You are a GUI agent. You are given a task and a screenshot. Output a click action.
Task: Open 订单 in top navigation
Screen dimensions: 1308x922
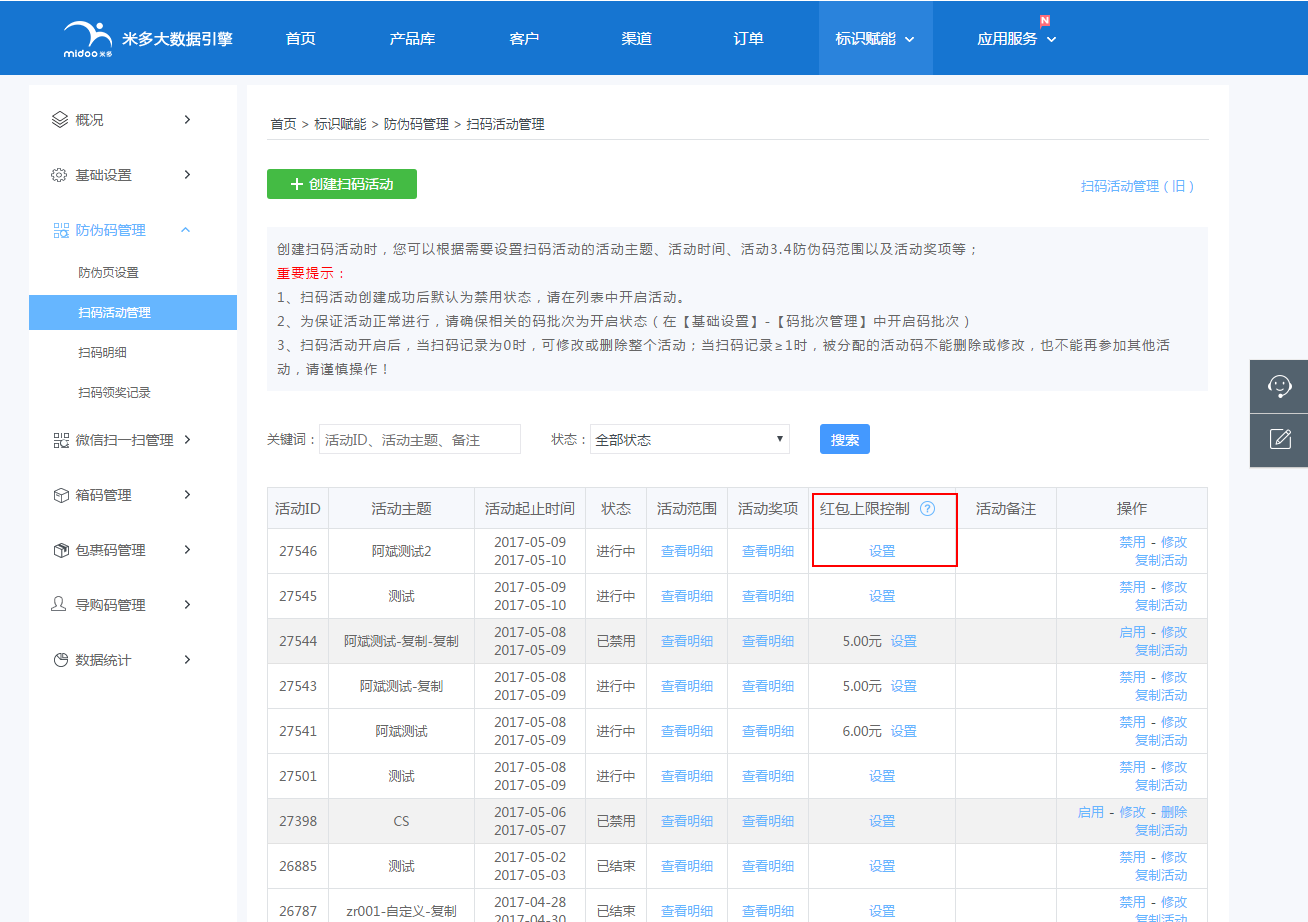pos(748,39)
